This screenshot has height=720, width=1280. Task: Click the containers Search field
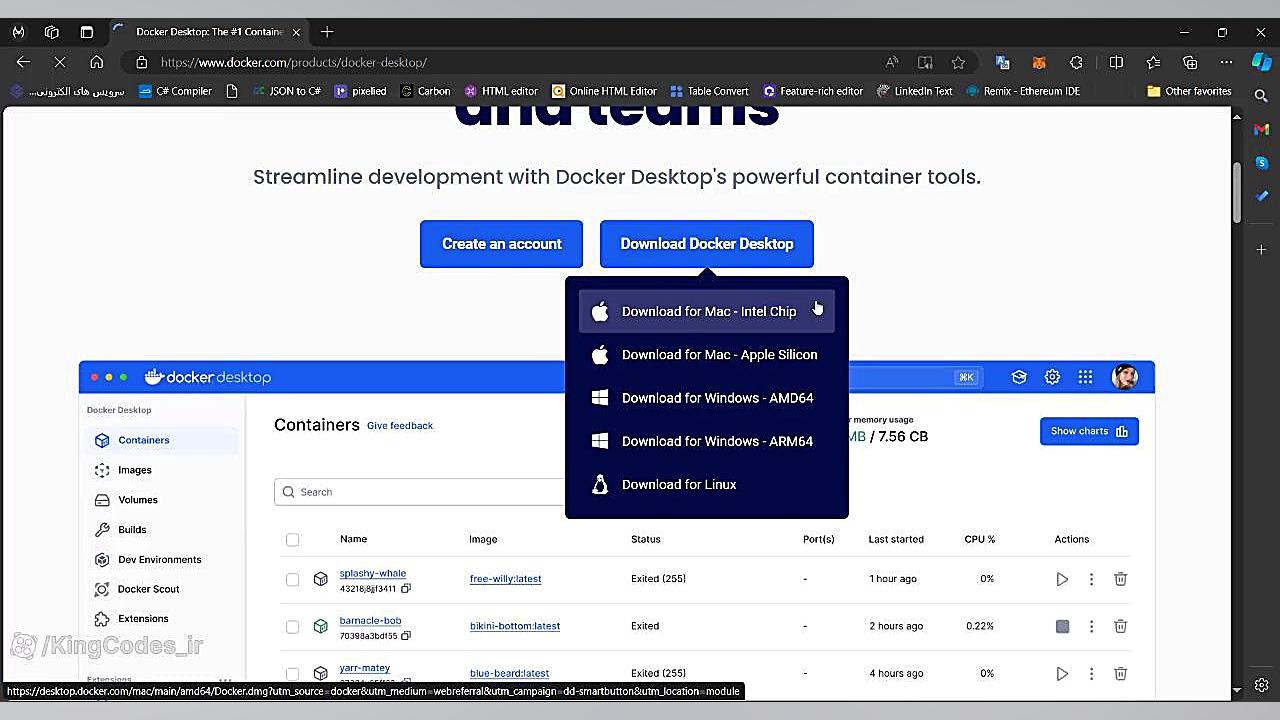coord(420,492)
